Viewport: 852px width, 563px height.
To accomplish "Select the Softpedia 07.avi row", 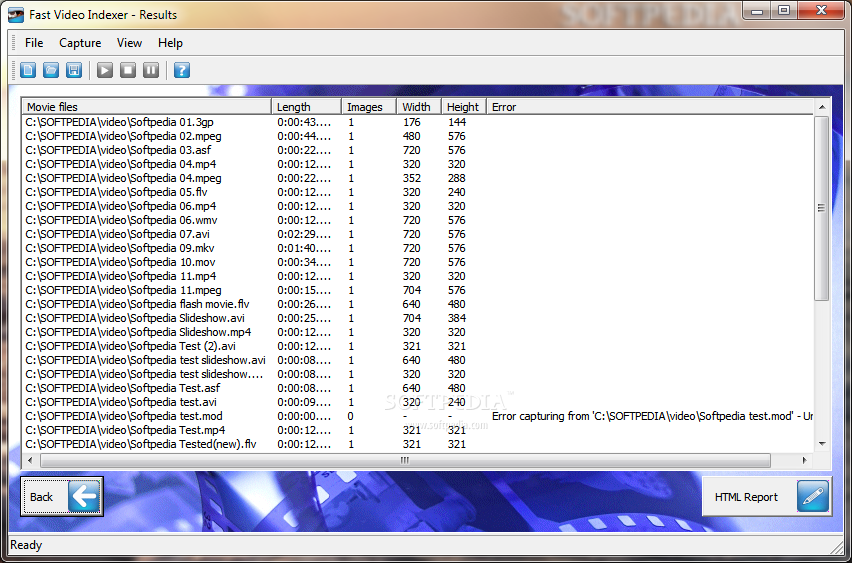I will [418, 234].
